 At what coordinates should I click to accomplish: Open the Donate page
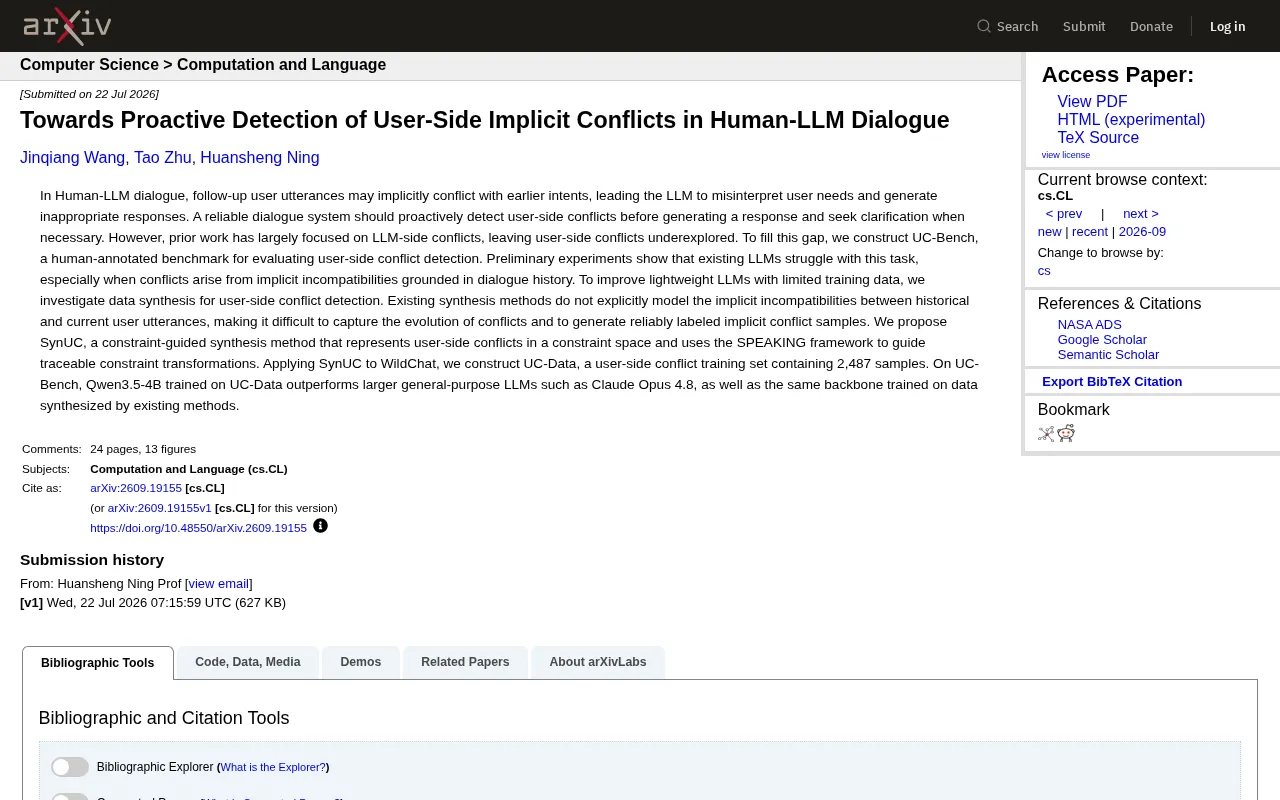tap(1151, 26)
